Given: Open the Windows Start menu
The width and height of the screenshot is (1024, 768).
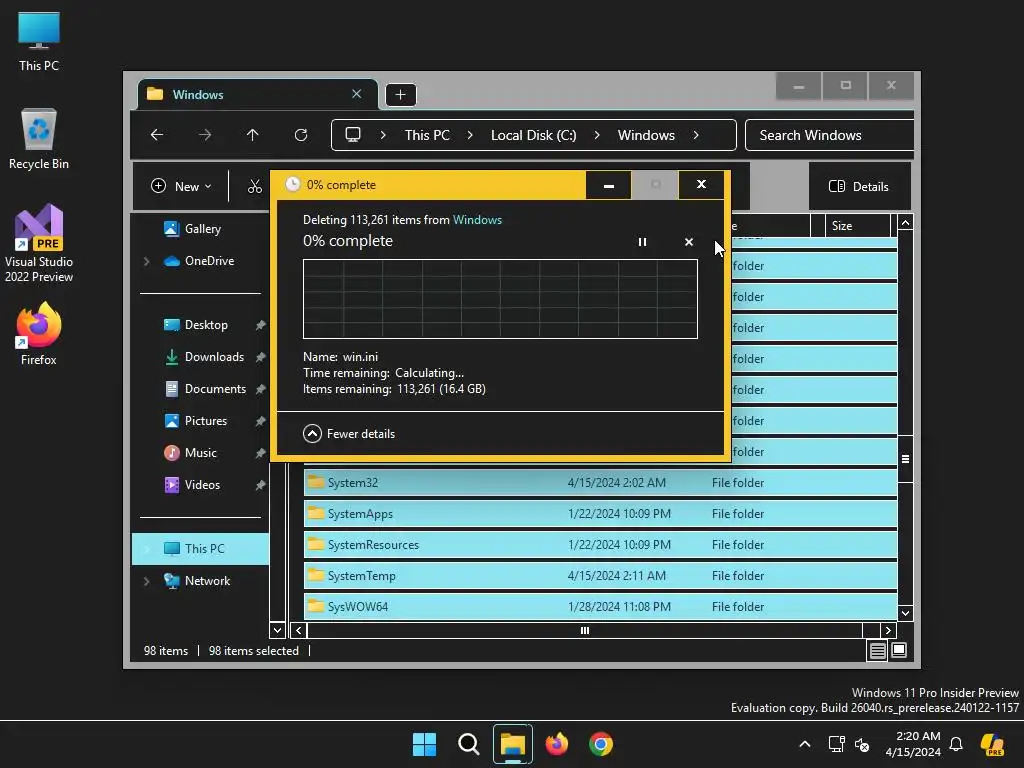Looking at the screenshot, I should (x=424, y=744).
